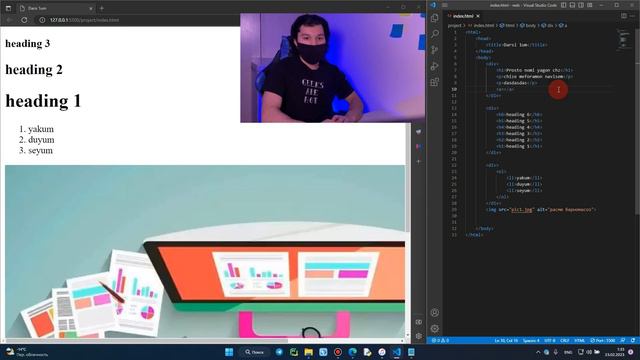Open Microsoft Edge from taskbar
This screenshot has width=640, height=360.
coord(353,352)
